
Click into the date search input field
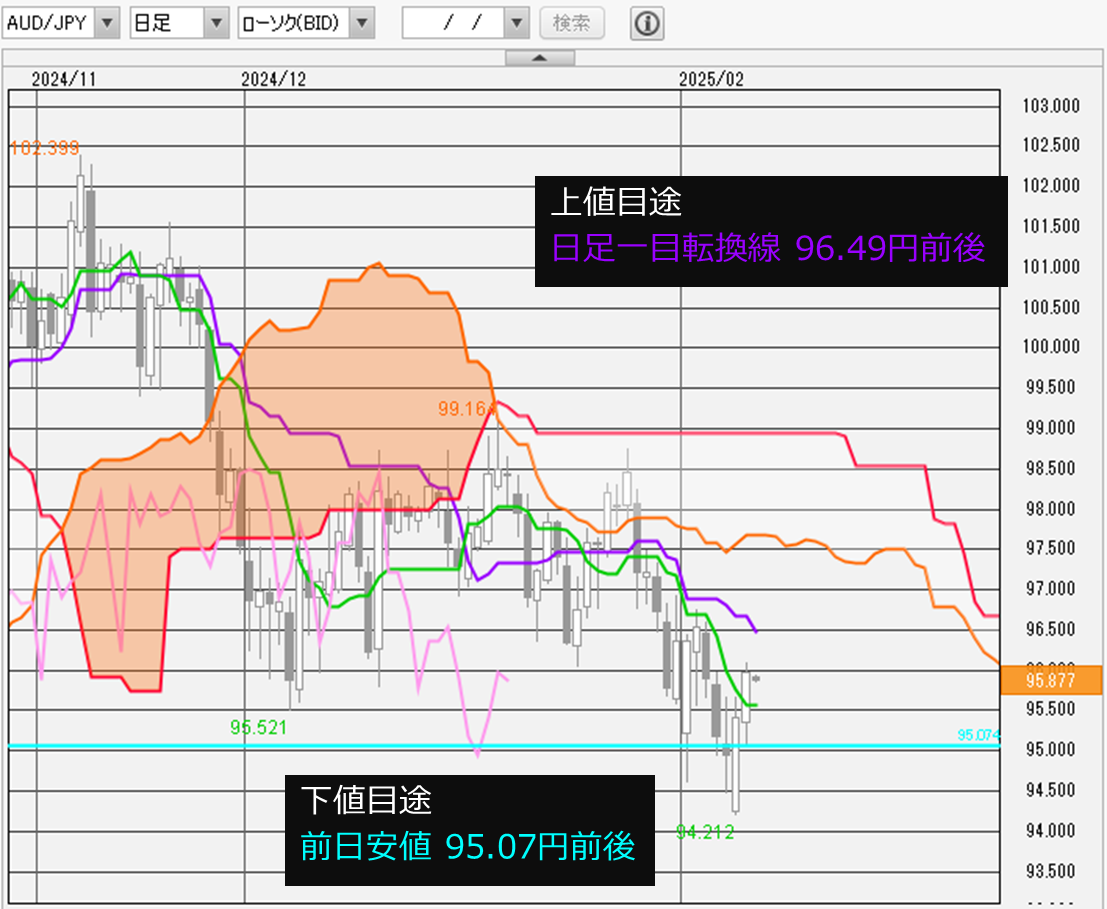[x=453, y=23]
